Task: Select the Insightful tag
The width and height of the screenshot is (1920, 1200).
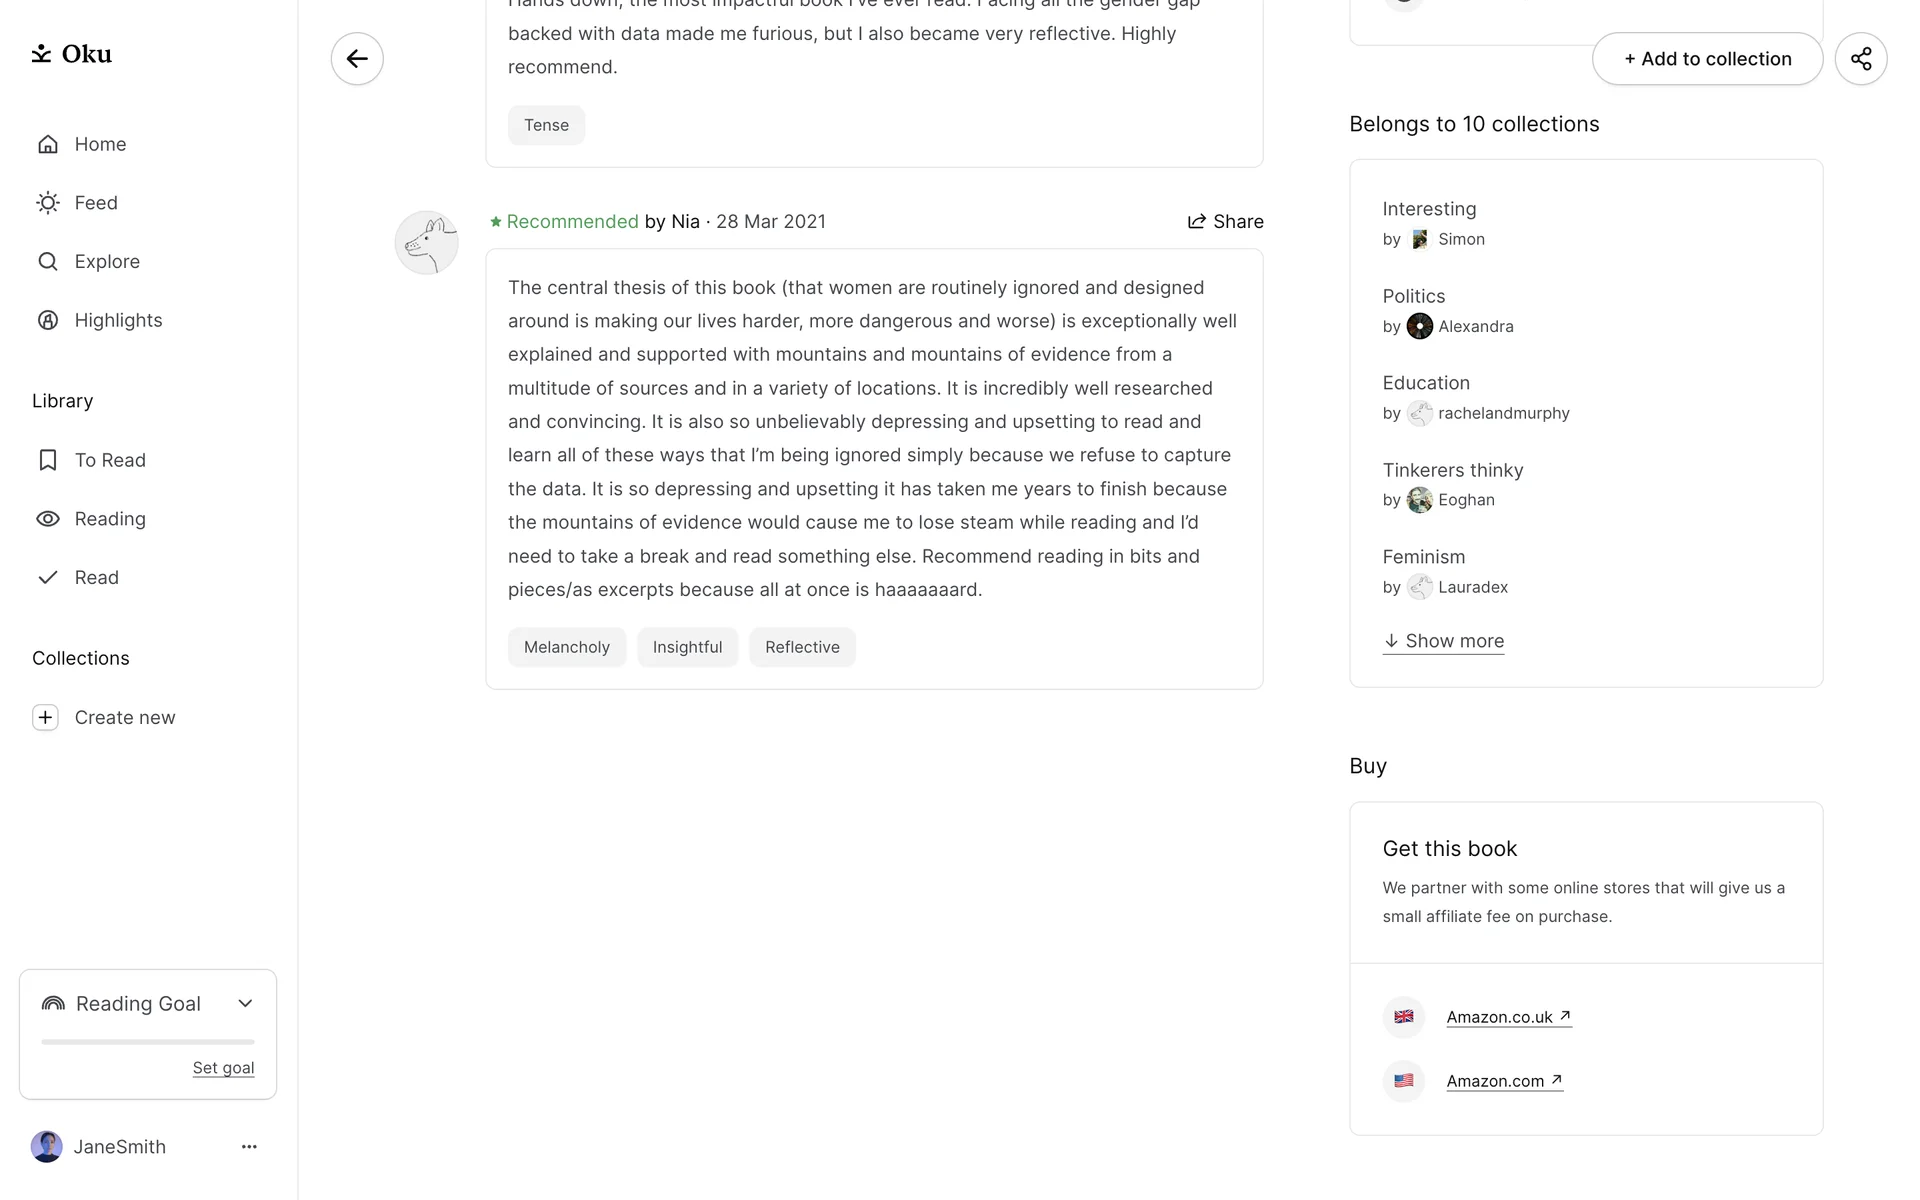Action: point(687,648)
